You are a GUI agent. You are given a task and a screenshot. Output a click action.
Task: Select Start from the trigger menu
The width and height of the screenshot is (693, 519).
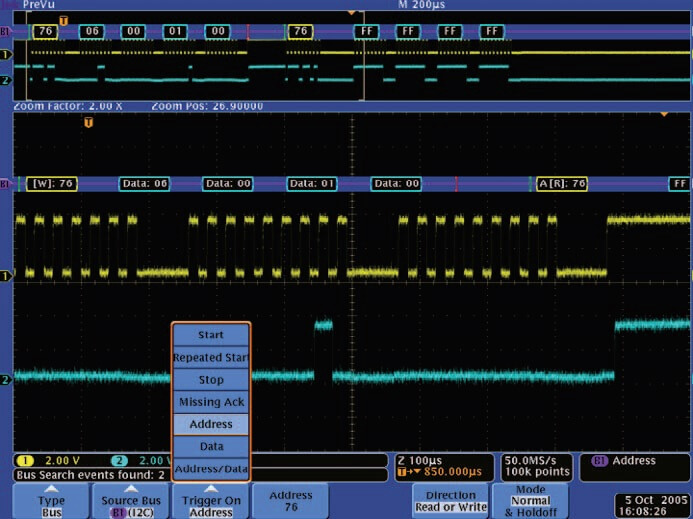click(211, 335)
